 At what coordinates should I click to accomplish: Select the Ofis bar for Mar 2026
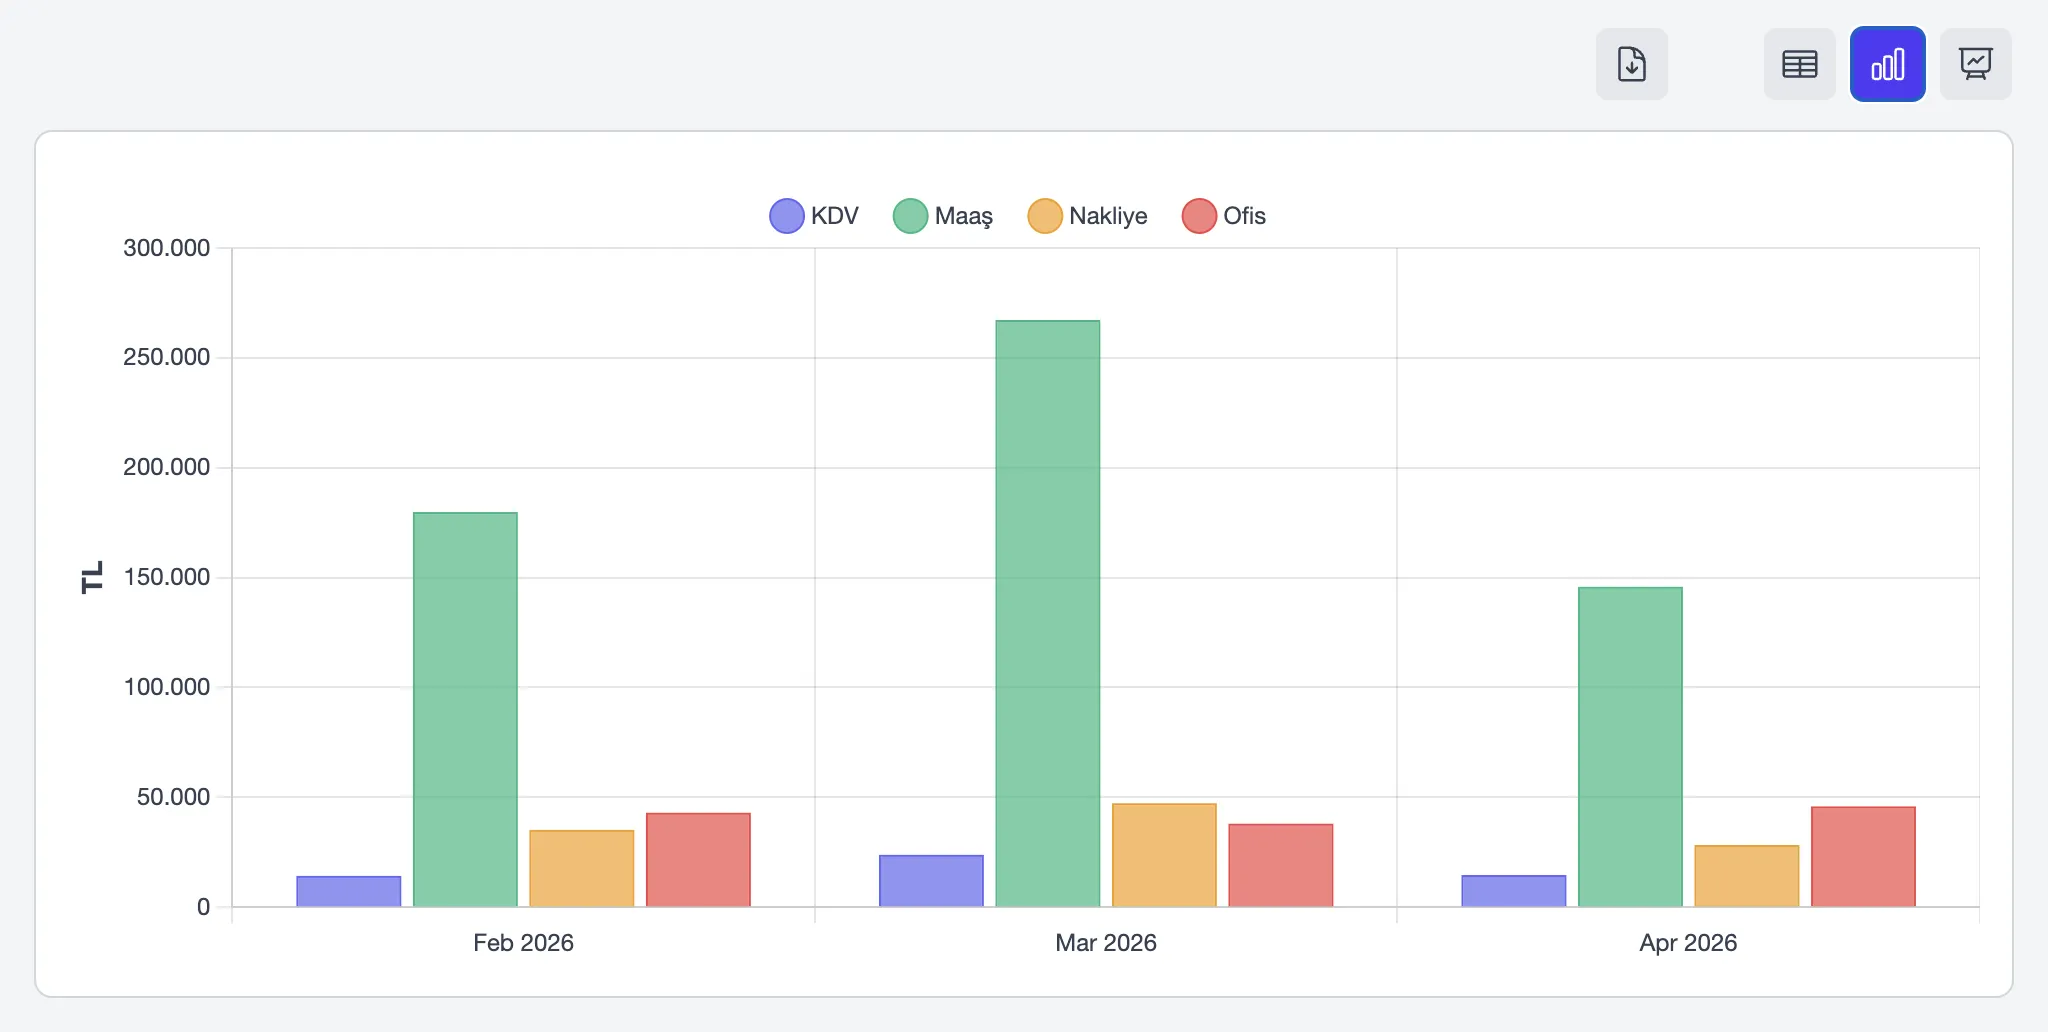[1281, 866]
